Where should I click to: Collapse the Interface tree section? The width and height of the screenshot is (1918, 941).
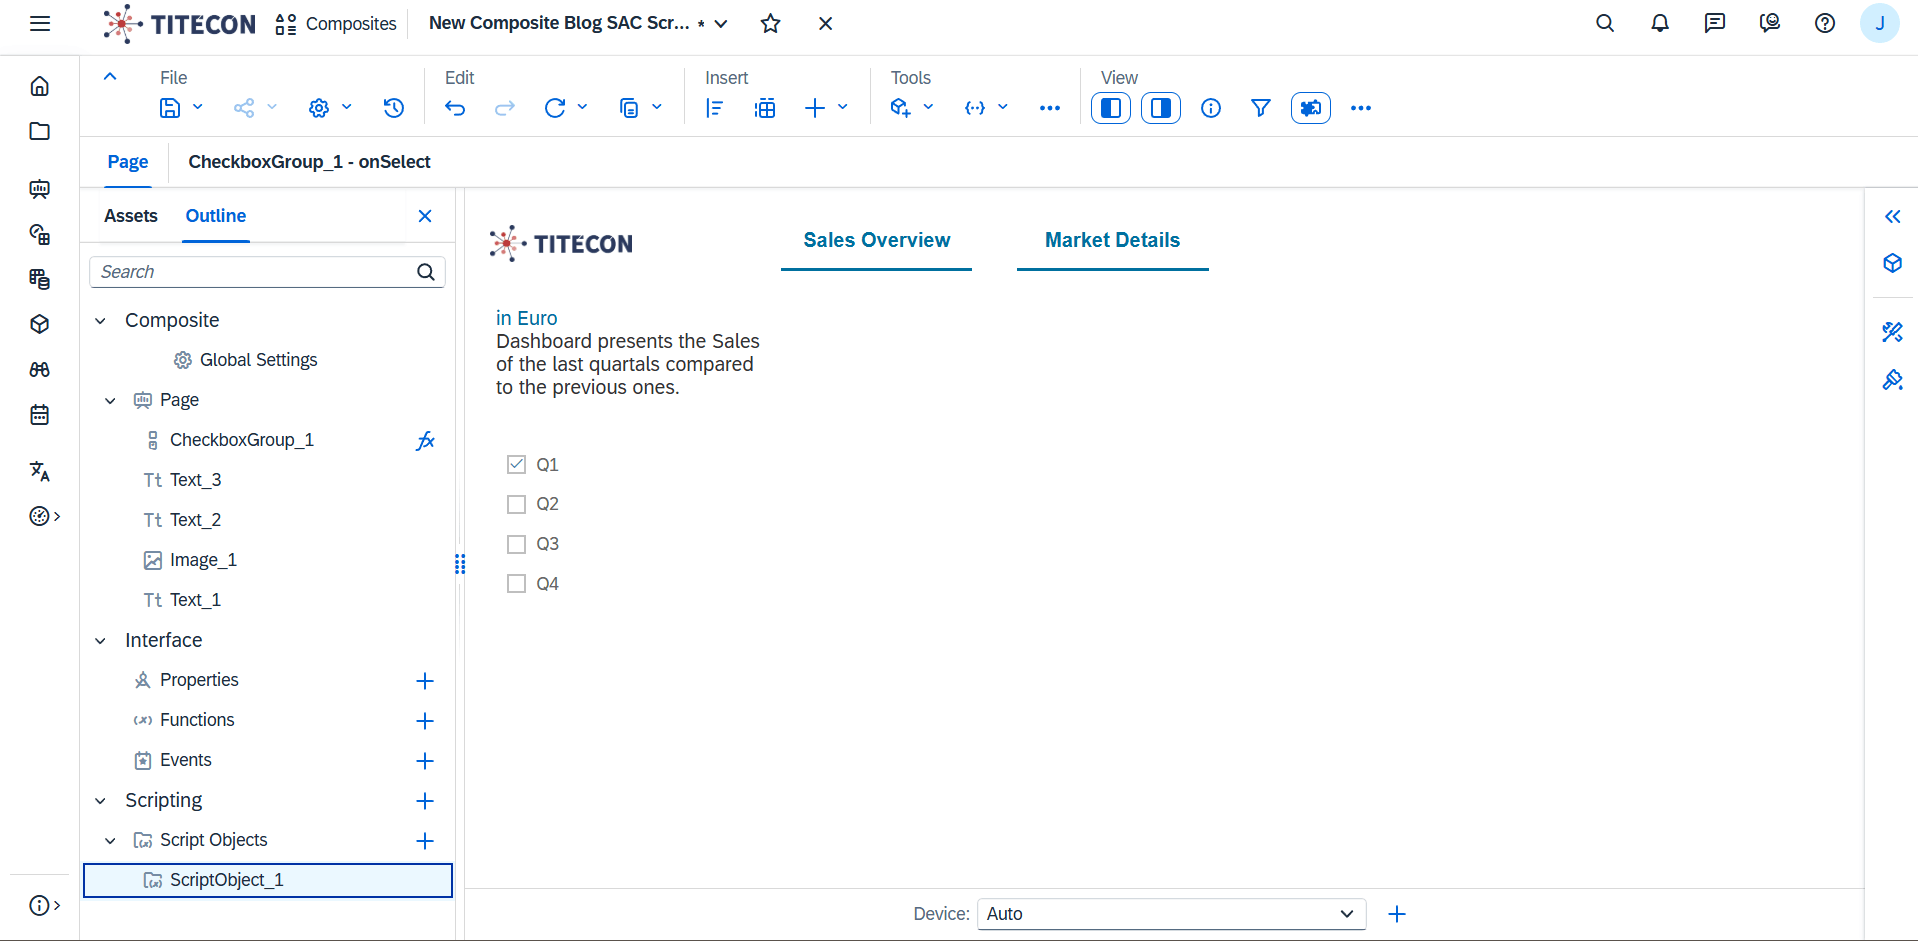coord(100,641)
